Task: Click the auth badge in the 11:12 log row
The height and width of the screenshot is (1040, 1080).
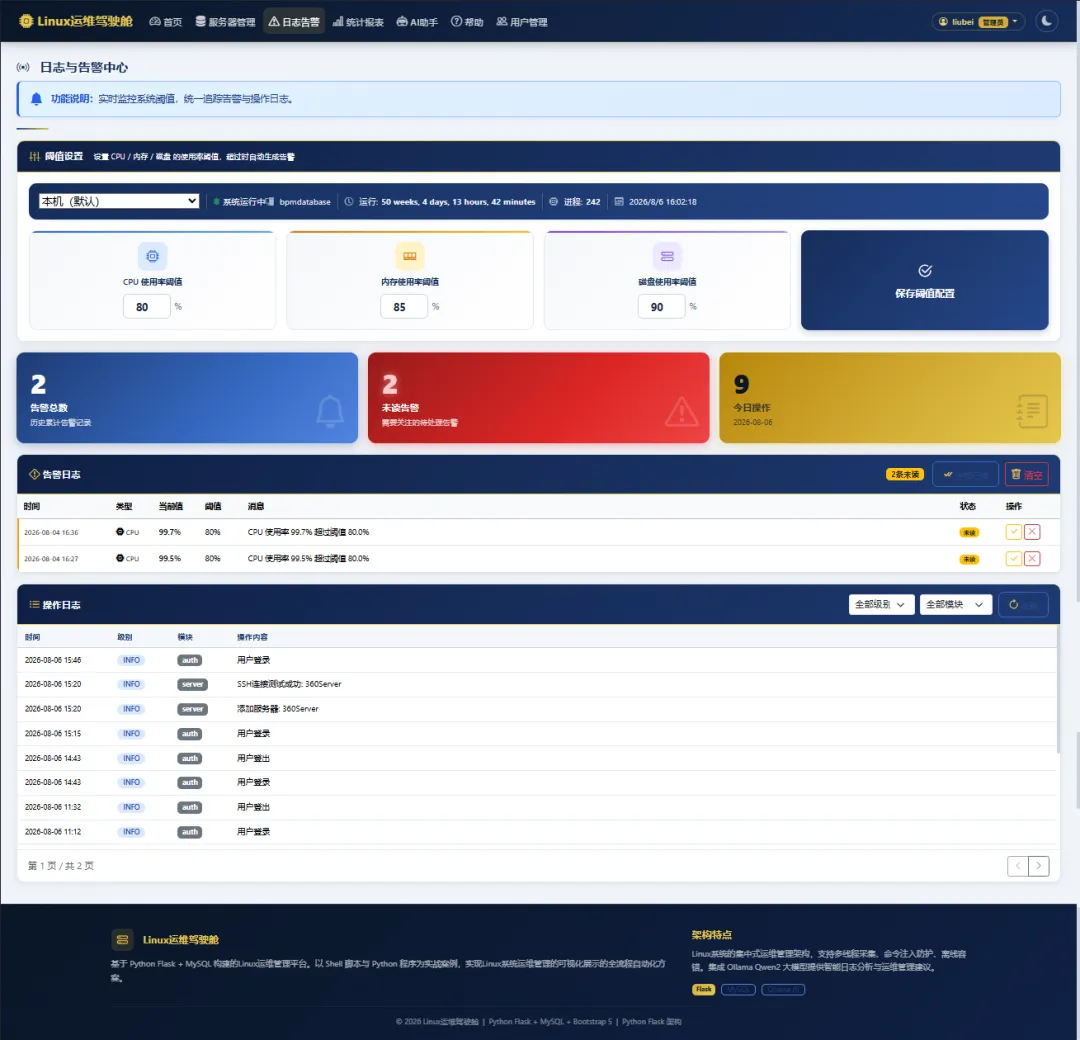Action: [x=189, y=832]
